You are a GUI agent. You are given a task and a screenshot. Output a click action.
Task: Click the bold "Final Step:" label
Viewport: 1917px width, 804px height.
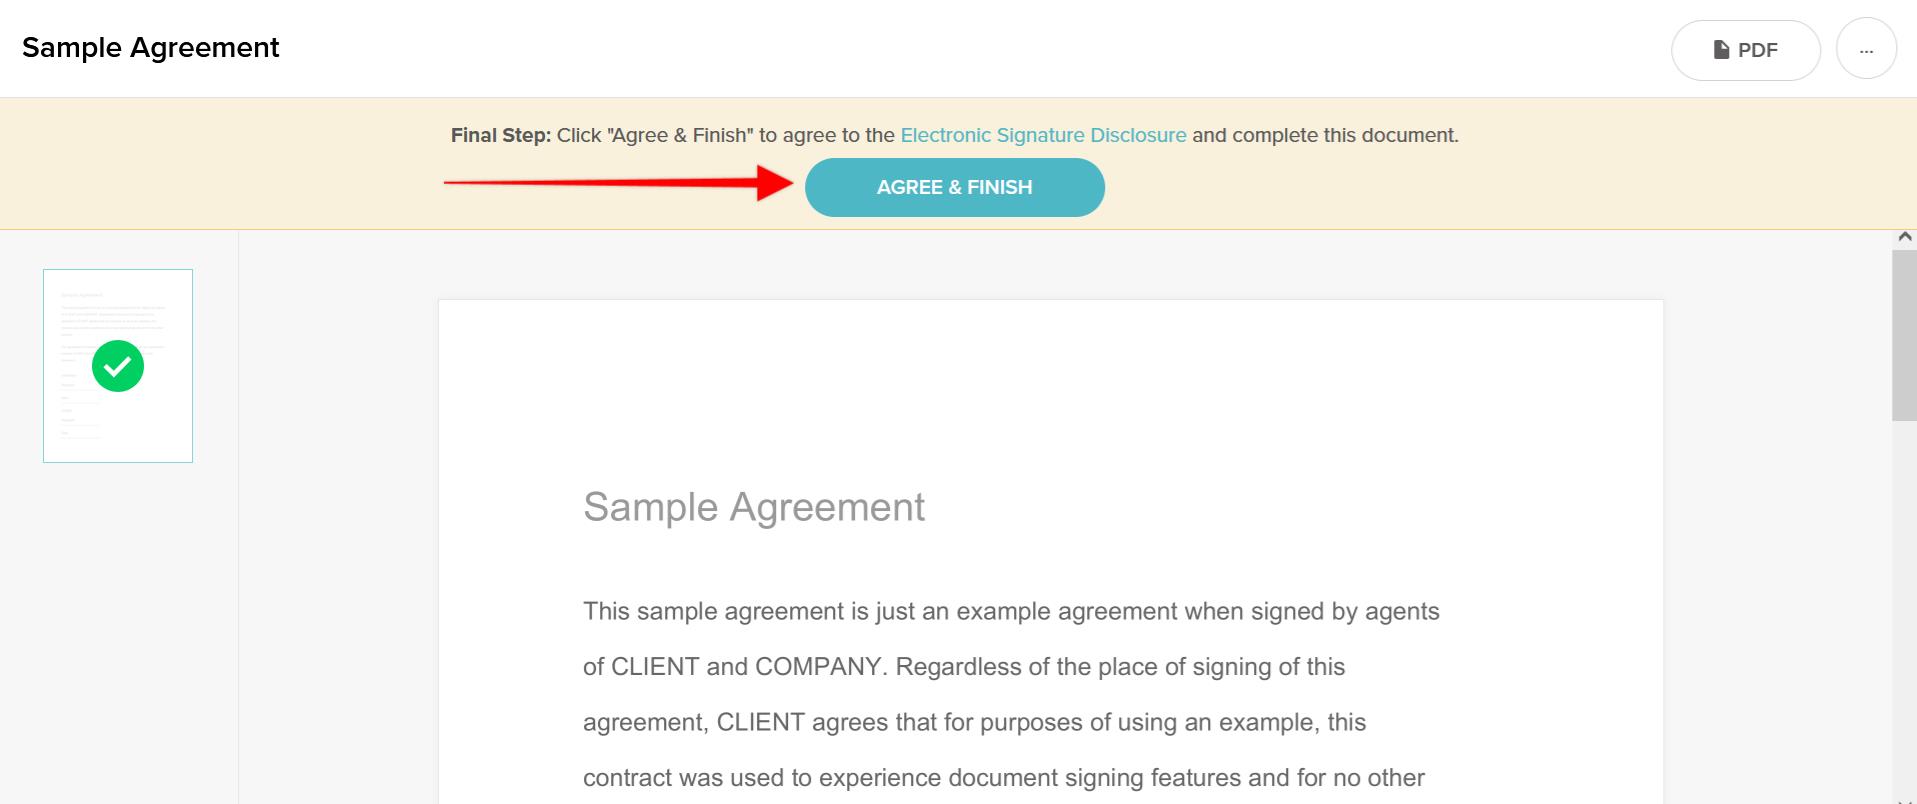point(500,135)
